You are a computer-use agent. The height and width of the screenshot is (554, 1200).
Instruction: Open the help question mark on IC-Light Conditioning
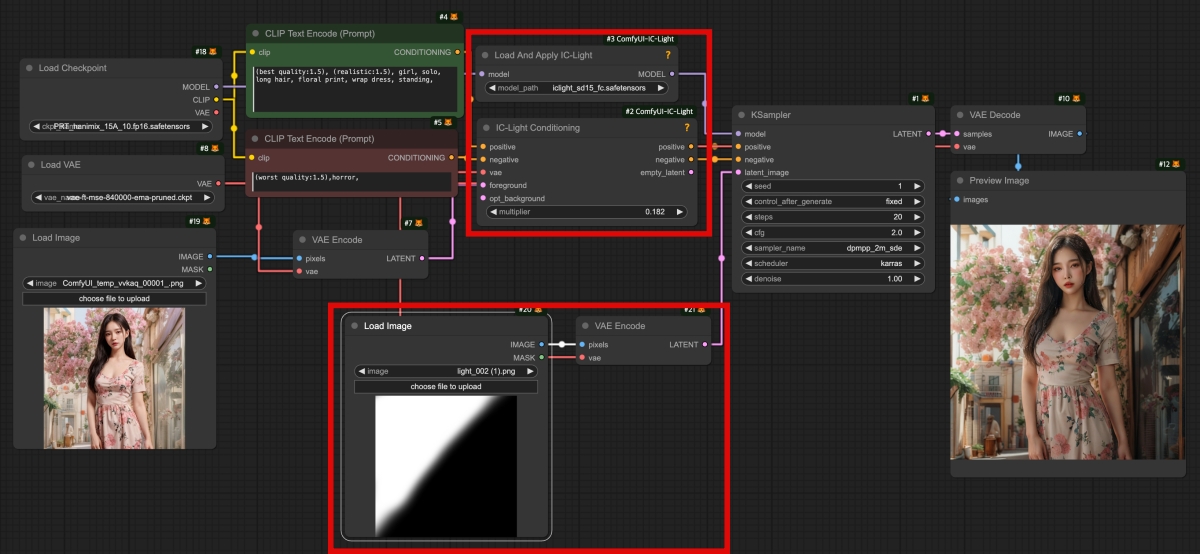pyautogui.click(x=686, y=128)
